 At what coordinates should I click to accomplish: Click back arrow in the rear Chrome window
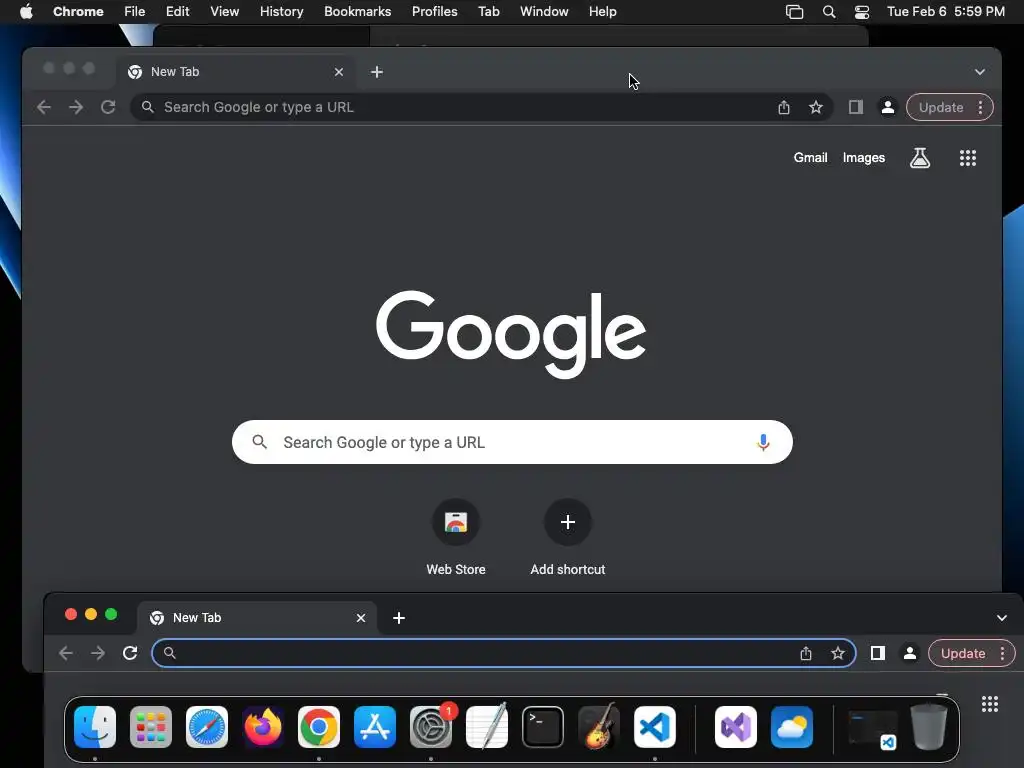[44, 107]
